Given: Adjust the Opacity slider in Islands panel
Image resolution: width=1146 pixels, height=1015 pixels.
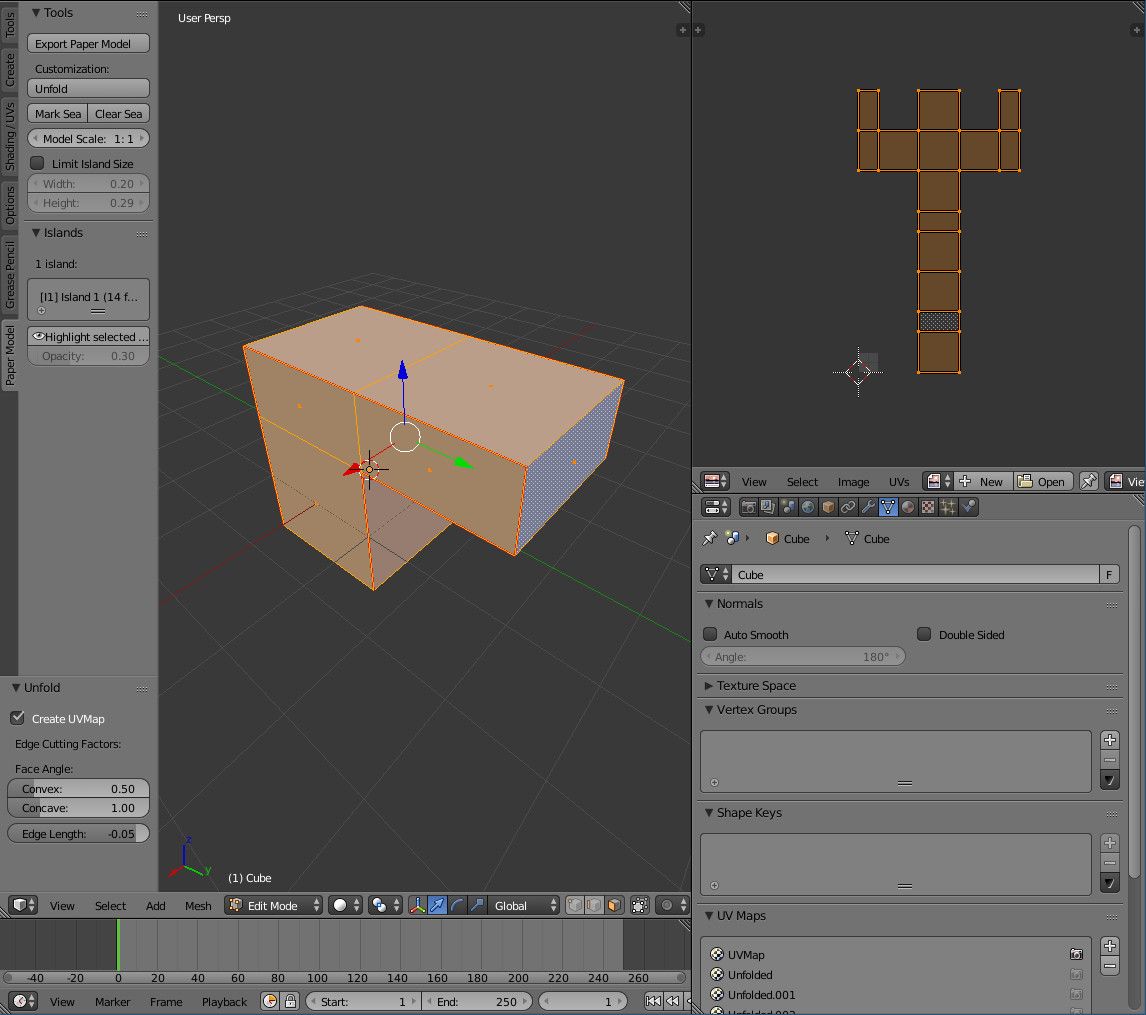Looking at the screenshot, I should (x=88, y=356).
